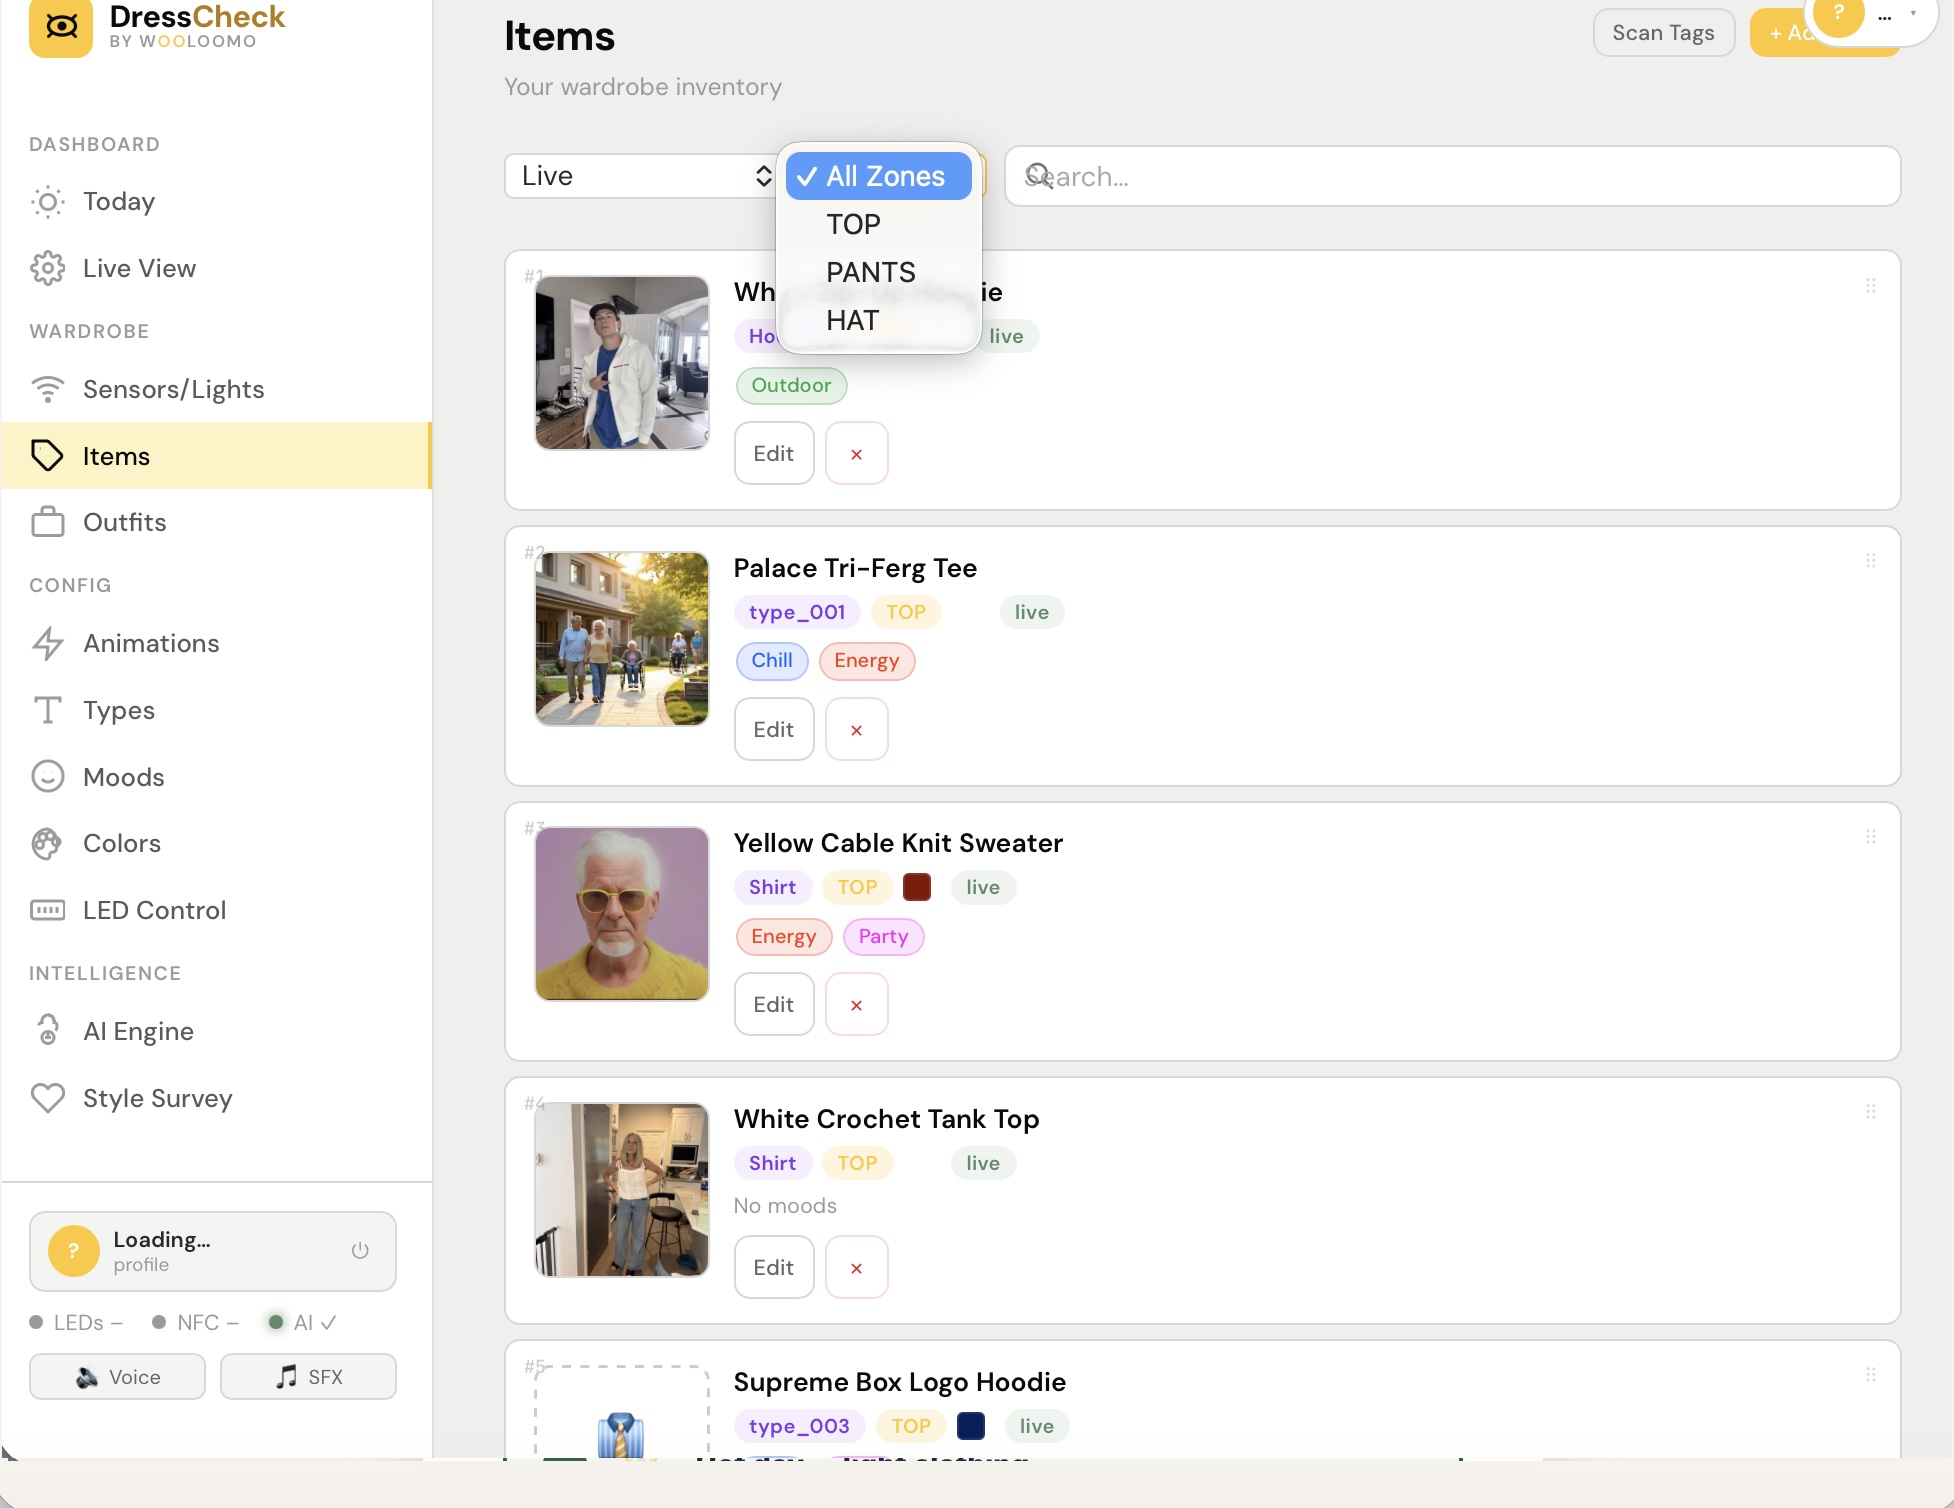Click the LEDs status indicator
1954x1508 pixels.
pos(77,1323)
